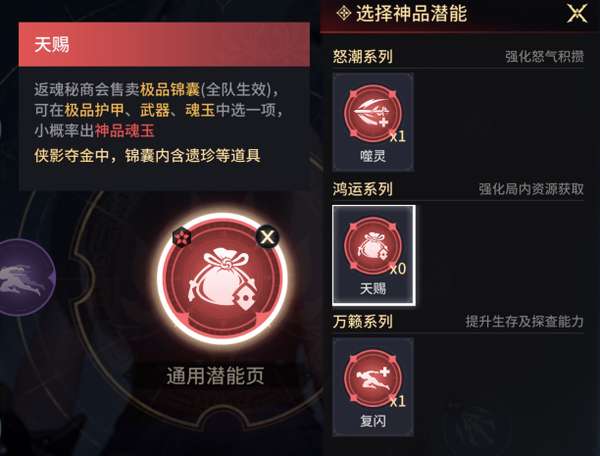The width and height of the screenshot is (600, 456).
Task: Open the 万籁系列 section header
Action: (x=362, y=321)
